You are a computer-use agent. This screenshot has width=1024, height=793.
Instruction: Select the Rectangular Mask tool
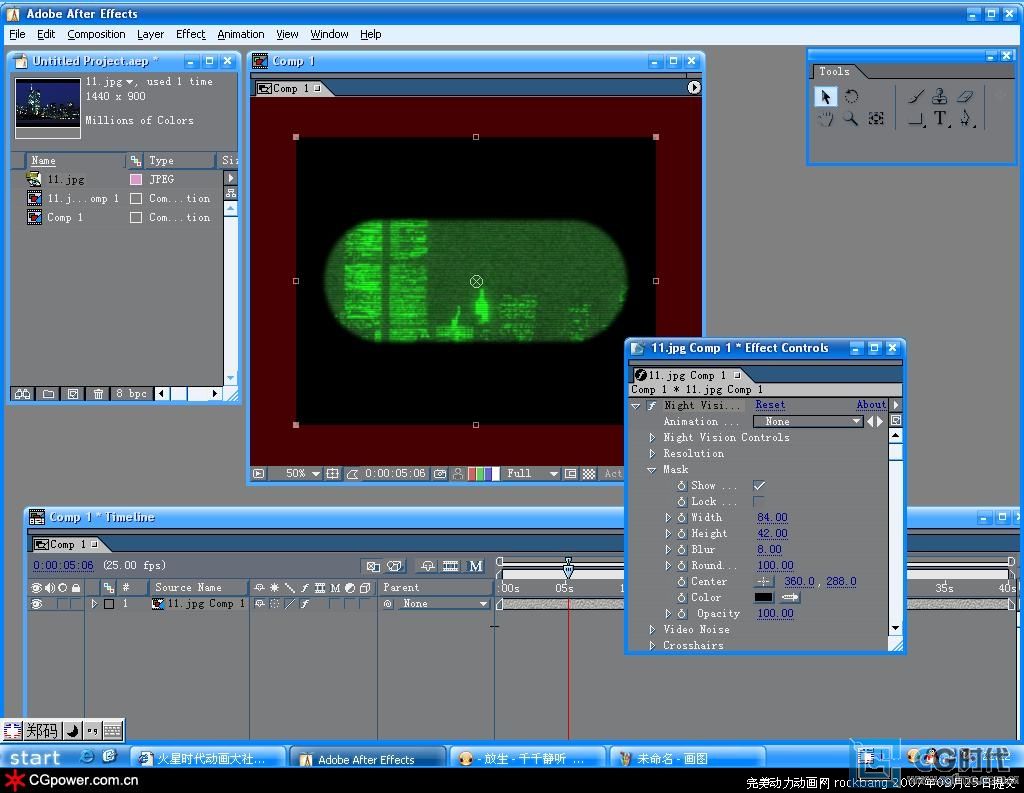(916, 119)
